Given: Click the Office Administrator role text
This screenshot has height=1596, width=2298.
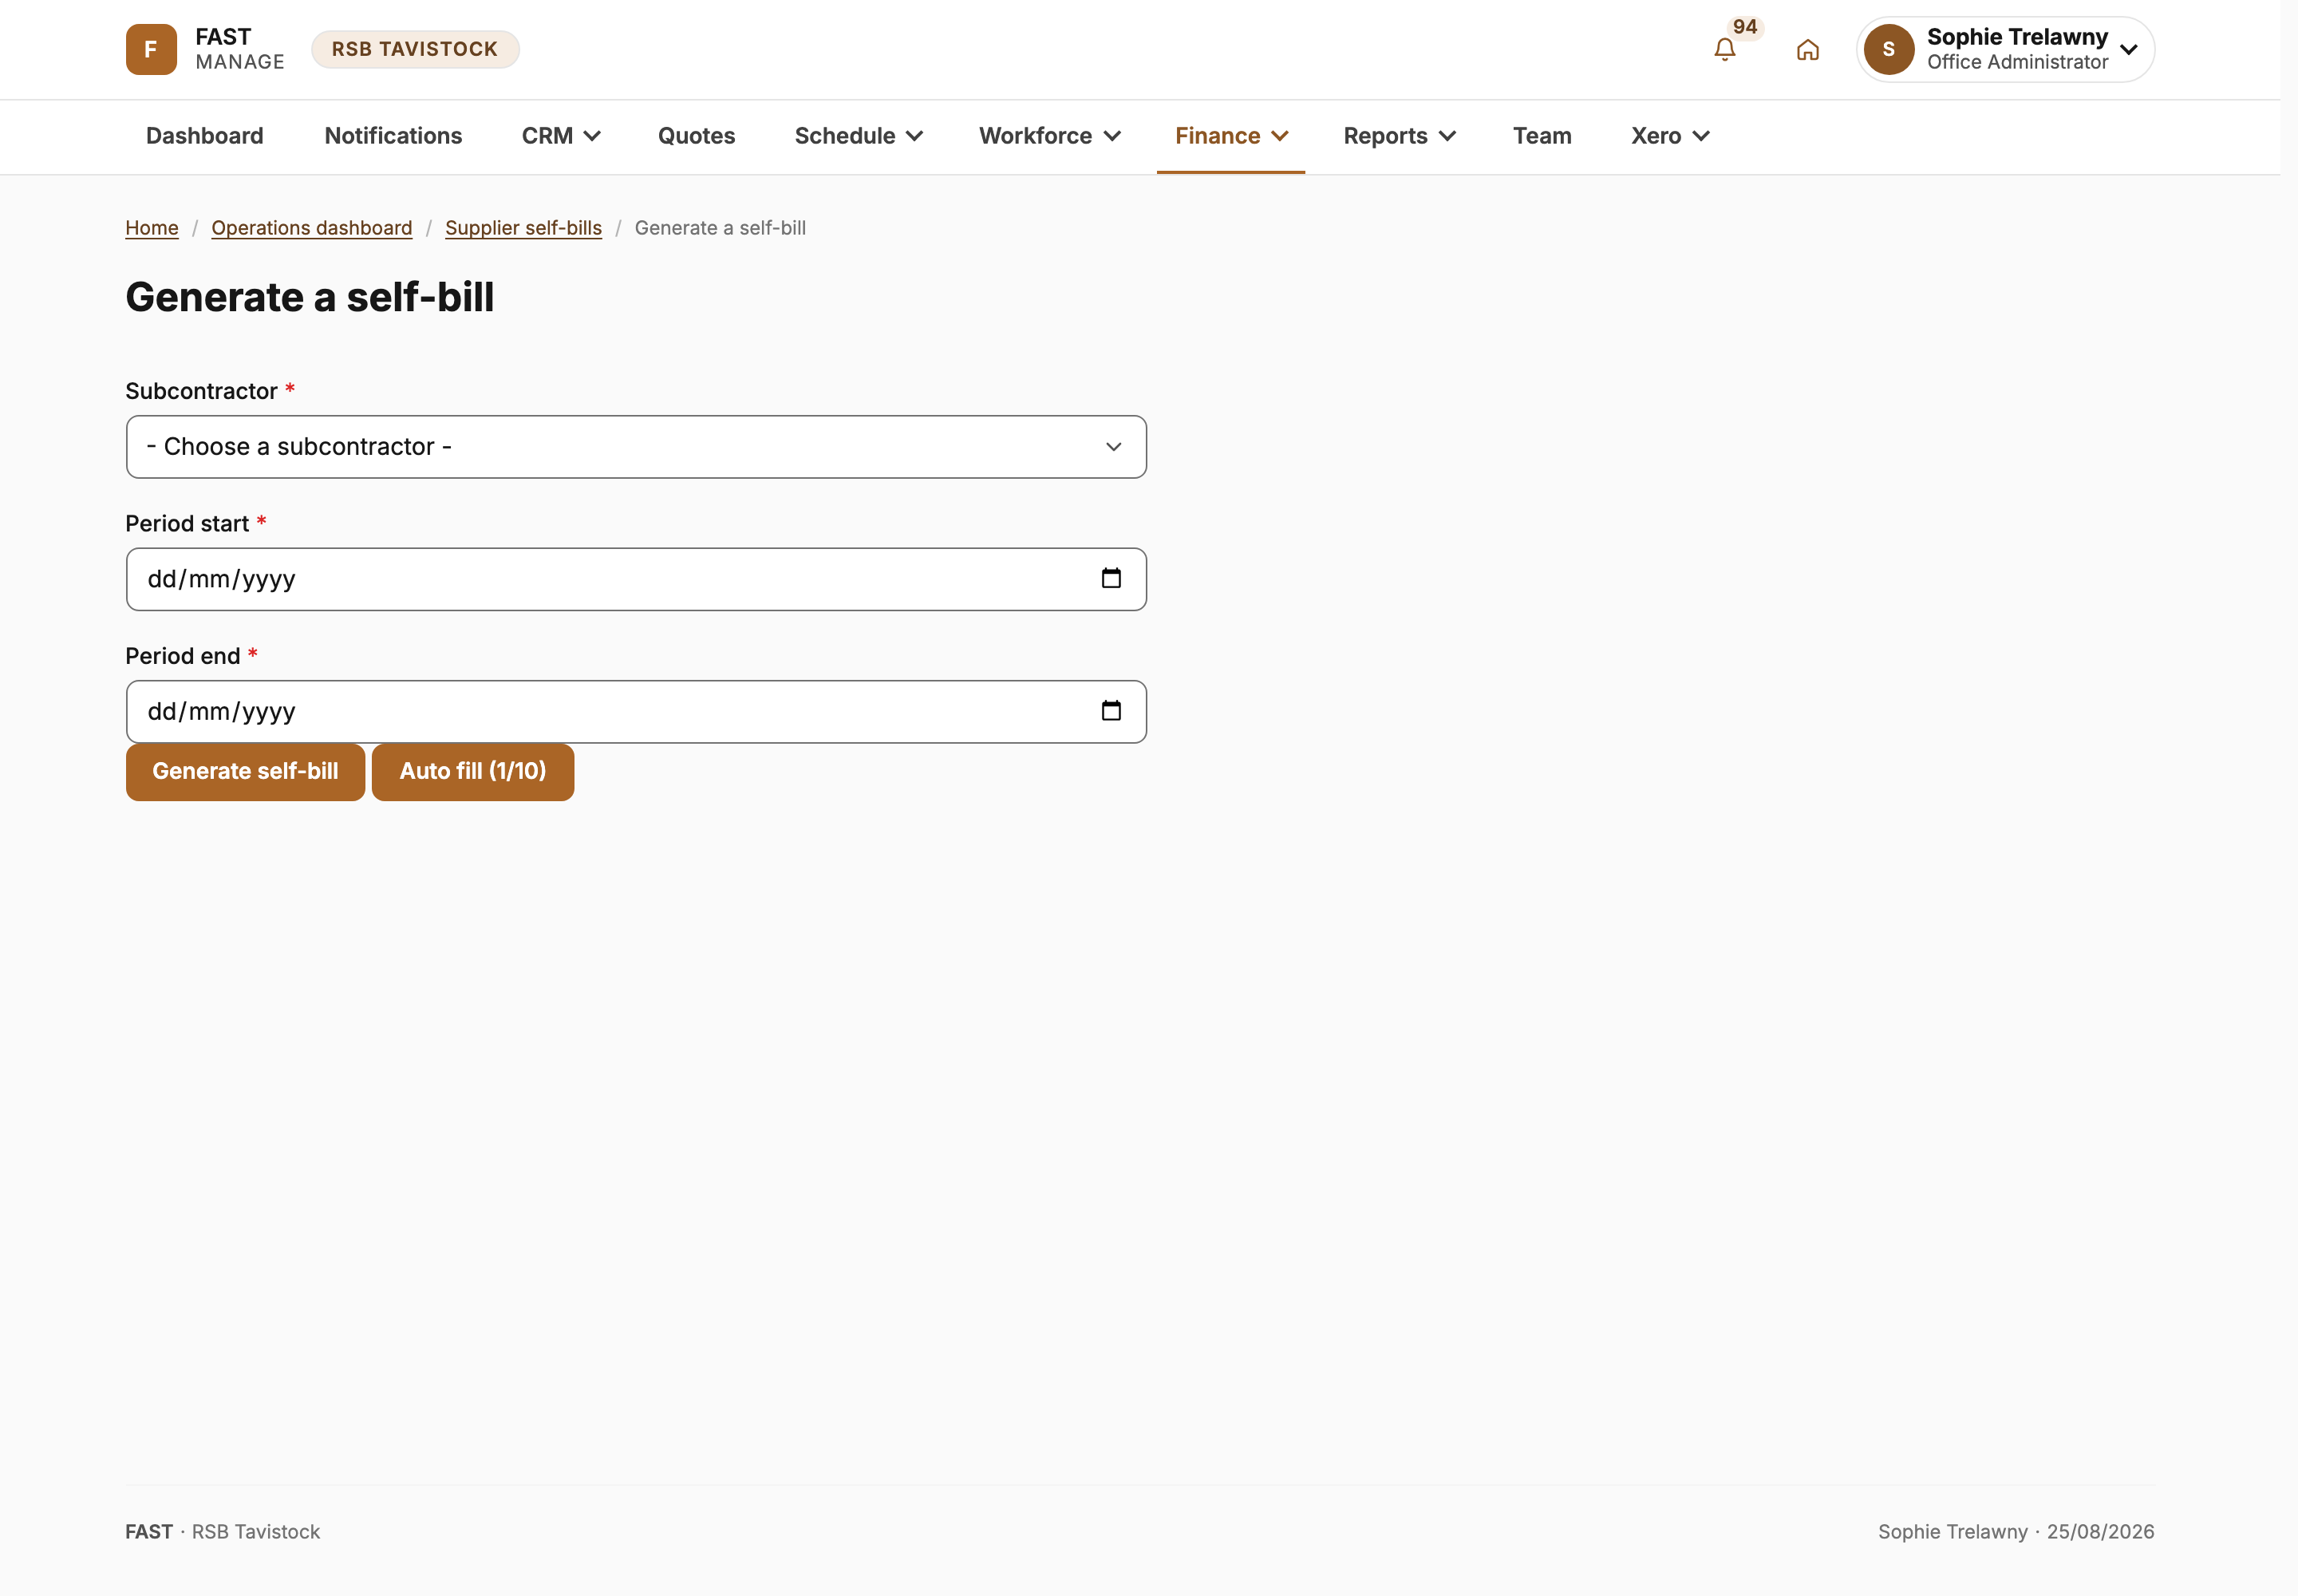Looking at the screenshot, I should (x=2017, y=62).
